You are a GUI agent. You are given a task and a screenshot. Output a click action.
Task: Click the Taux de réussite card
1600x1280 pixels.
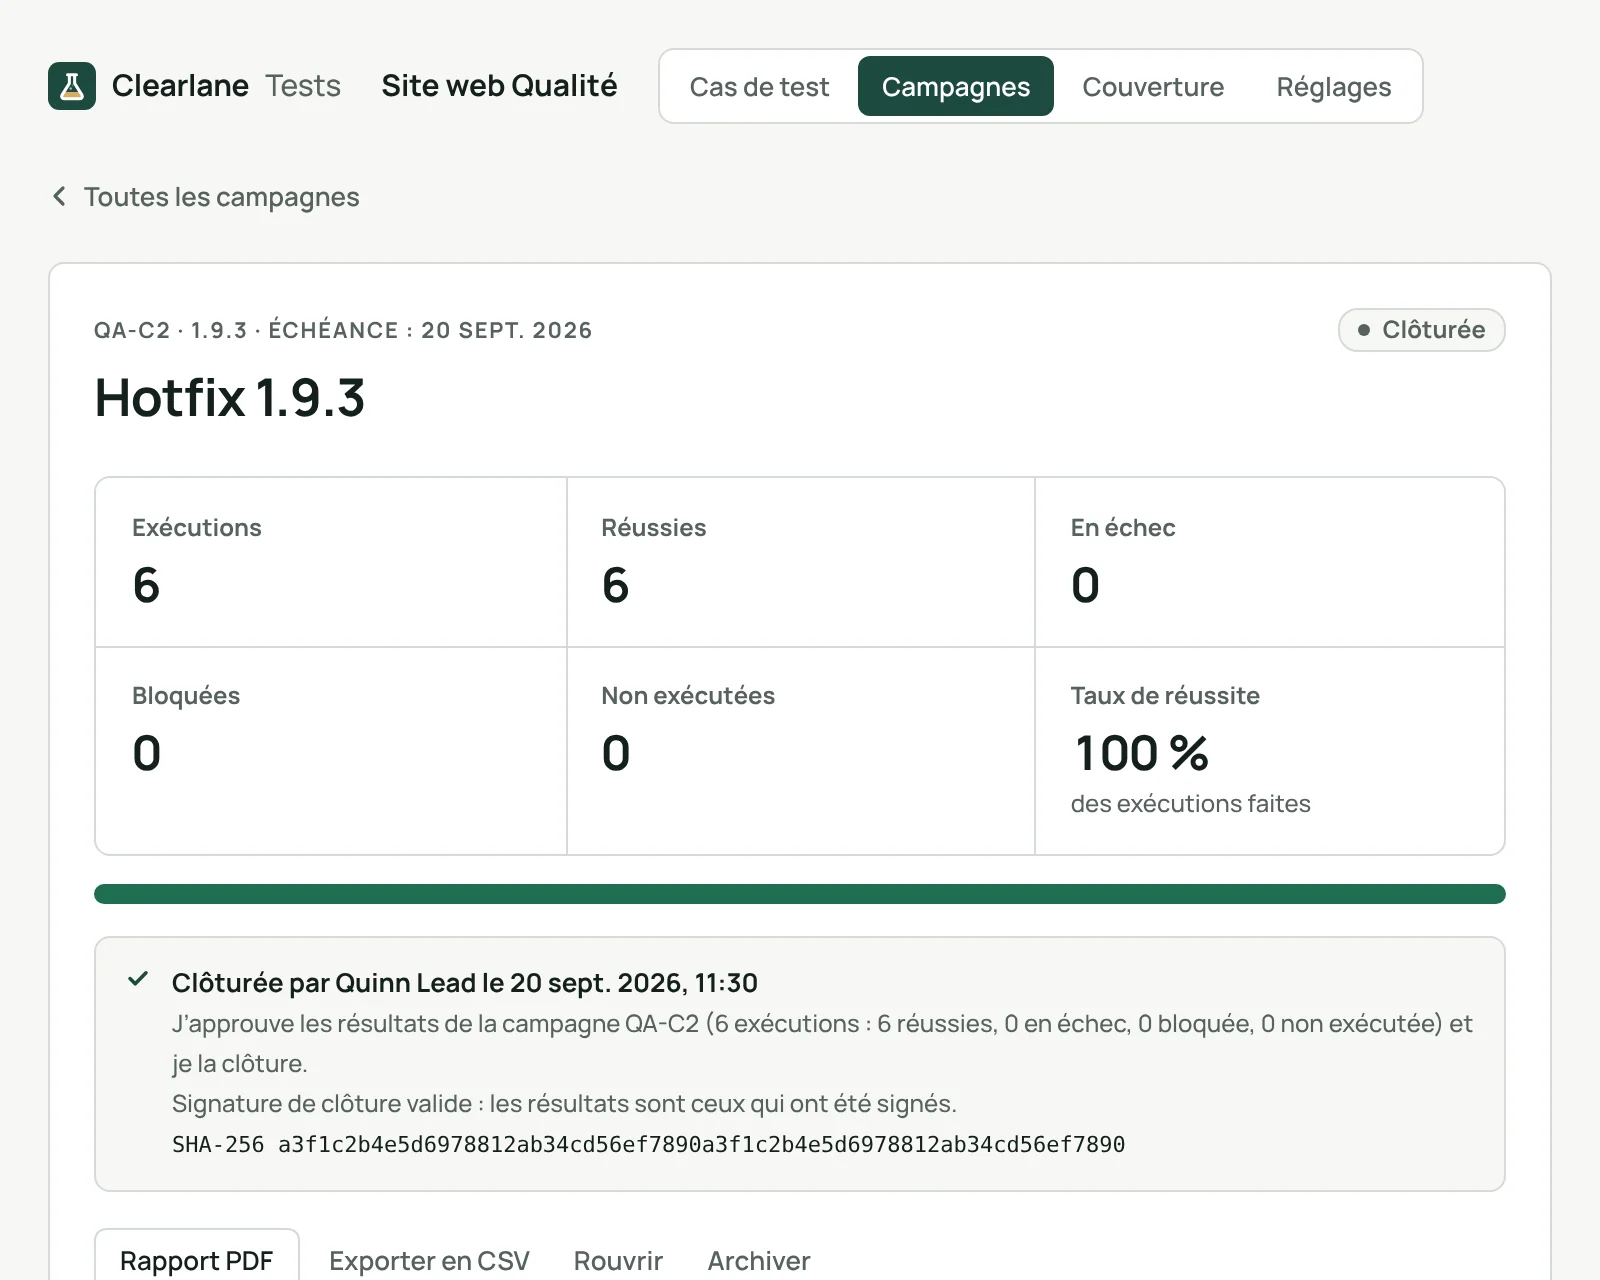[x=1270, y=751]
